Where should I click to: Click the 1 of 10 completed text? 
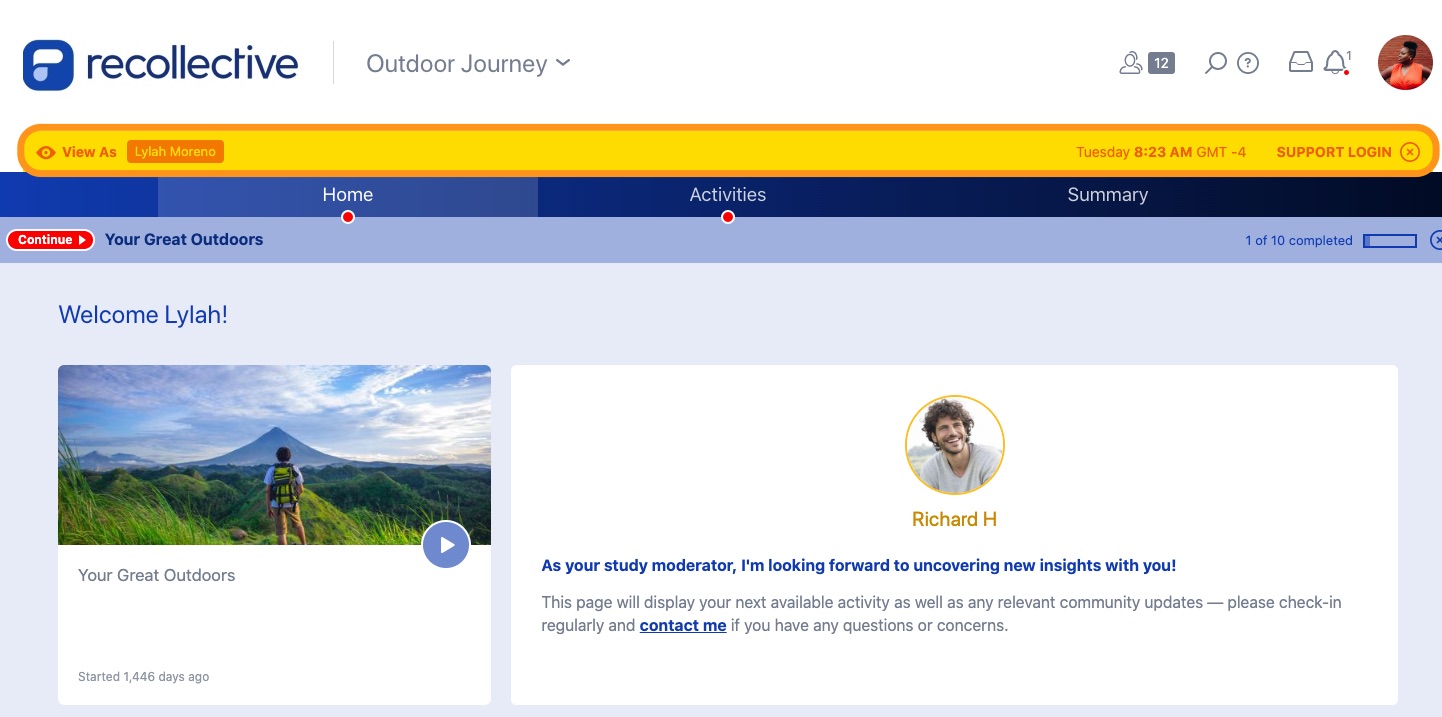click(1299, 241)
